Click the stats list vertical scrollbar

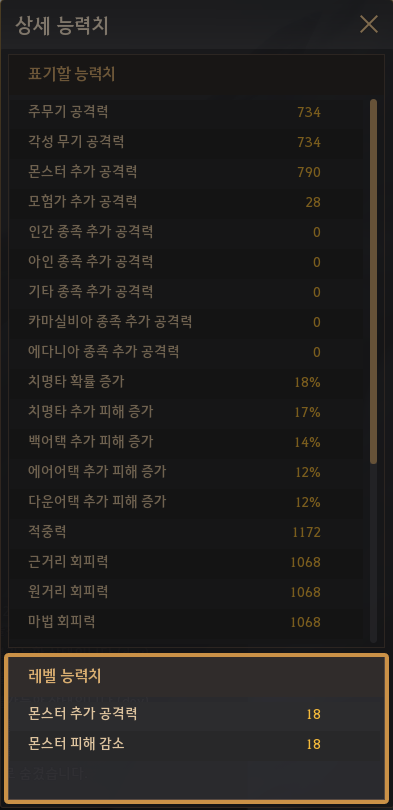tap(373, 281)
